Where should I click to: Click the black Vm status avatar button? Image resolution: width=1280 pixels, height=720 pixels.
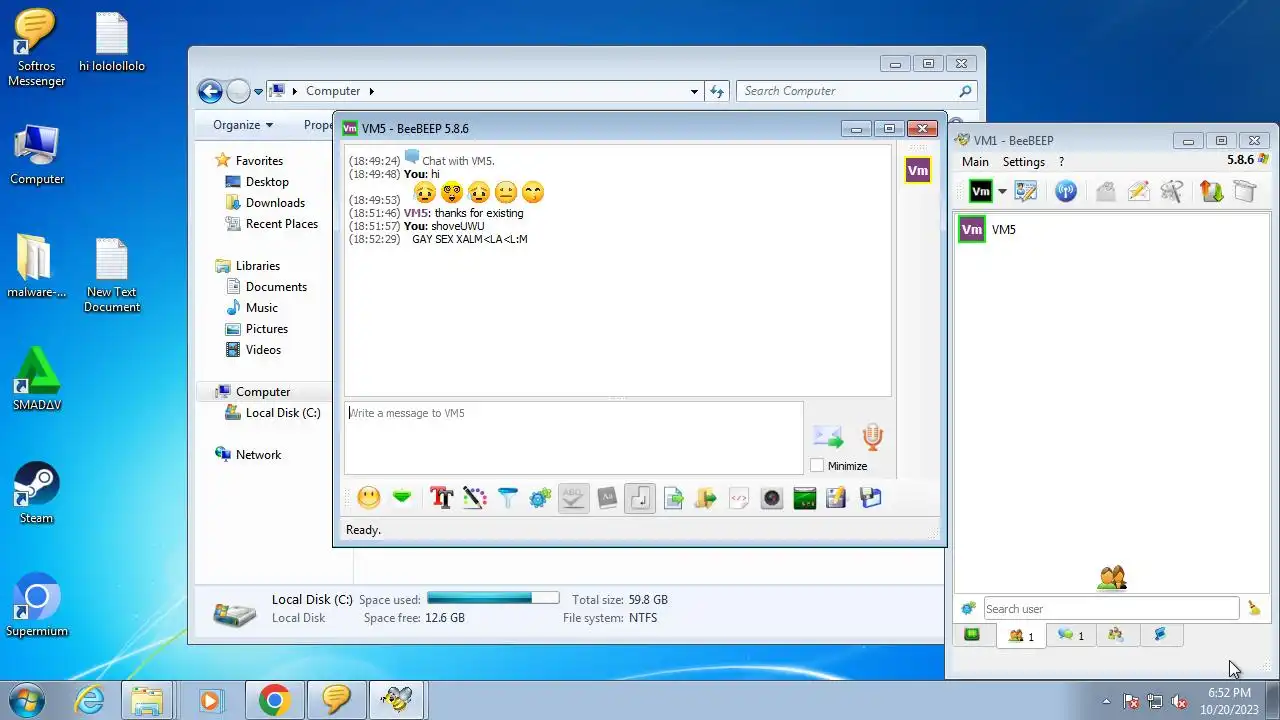coord(981,191)
